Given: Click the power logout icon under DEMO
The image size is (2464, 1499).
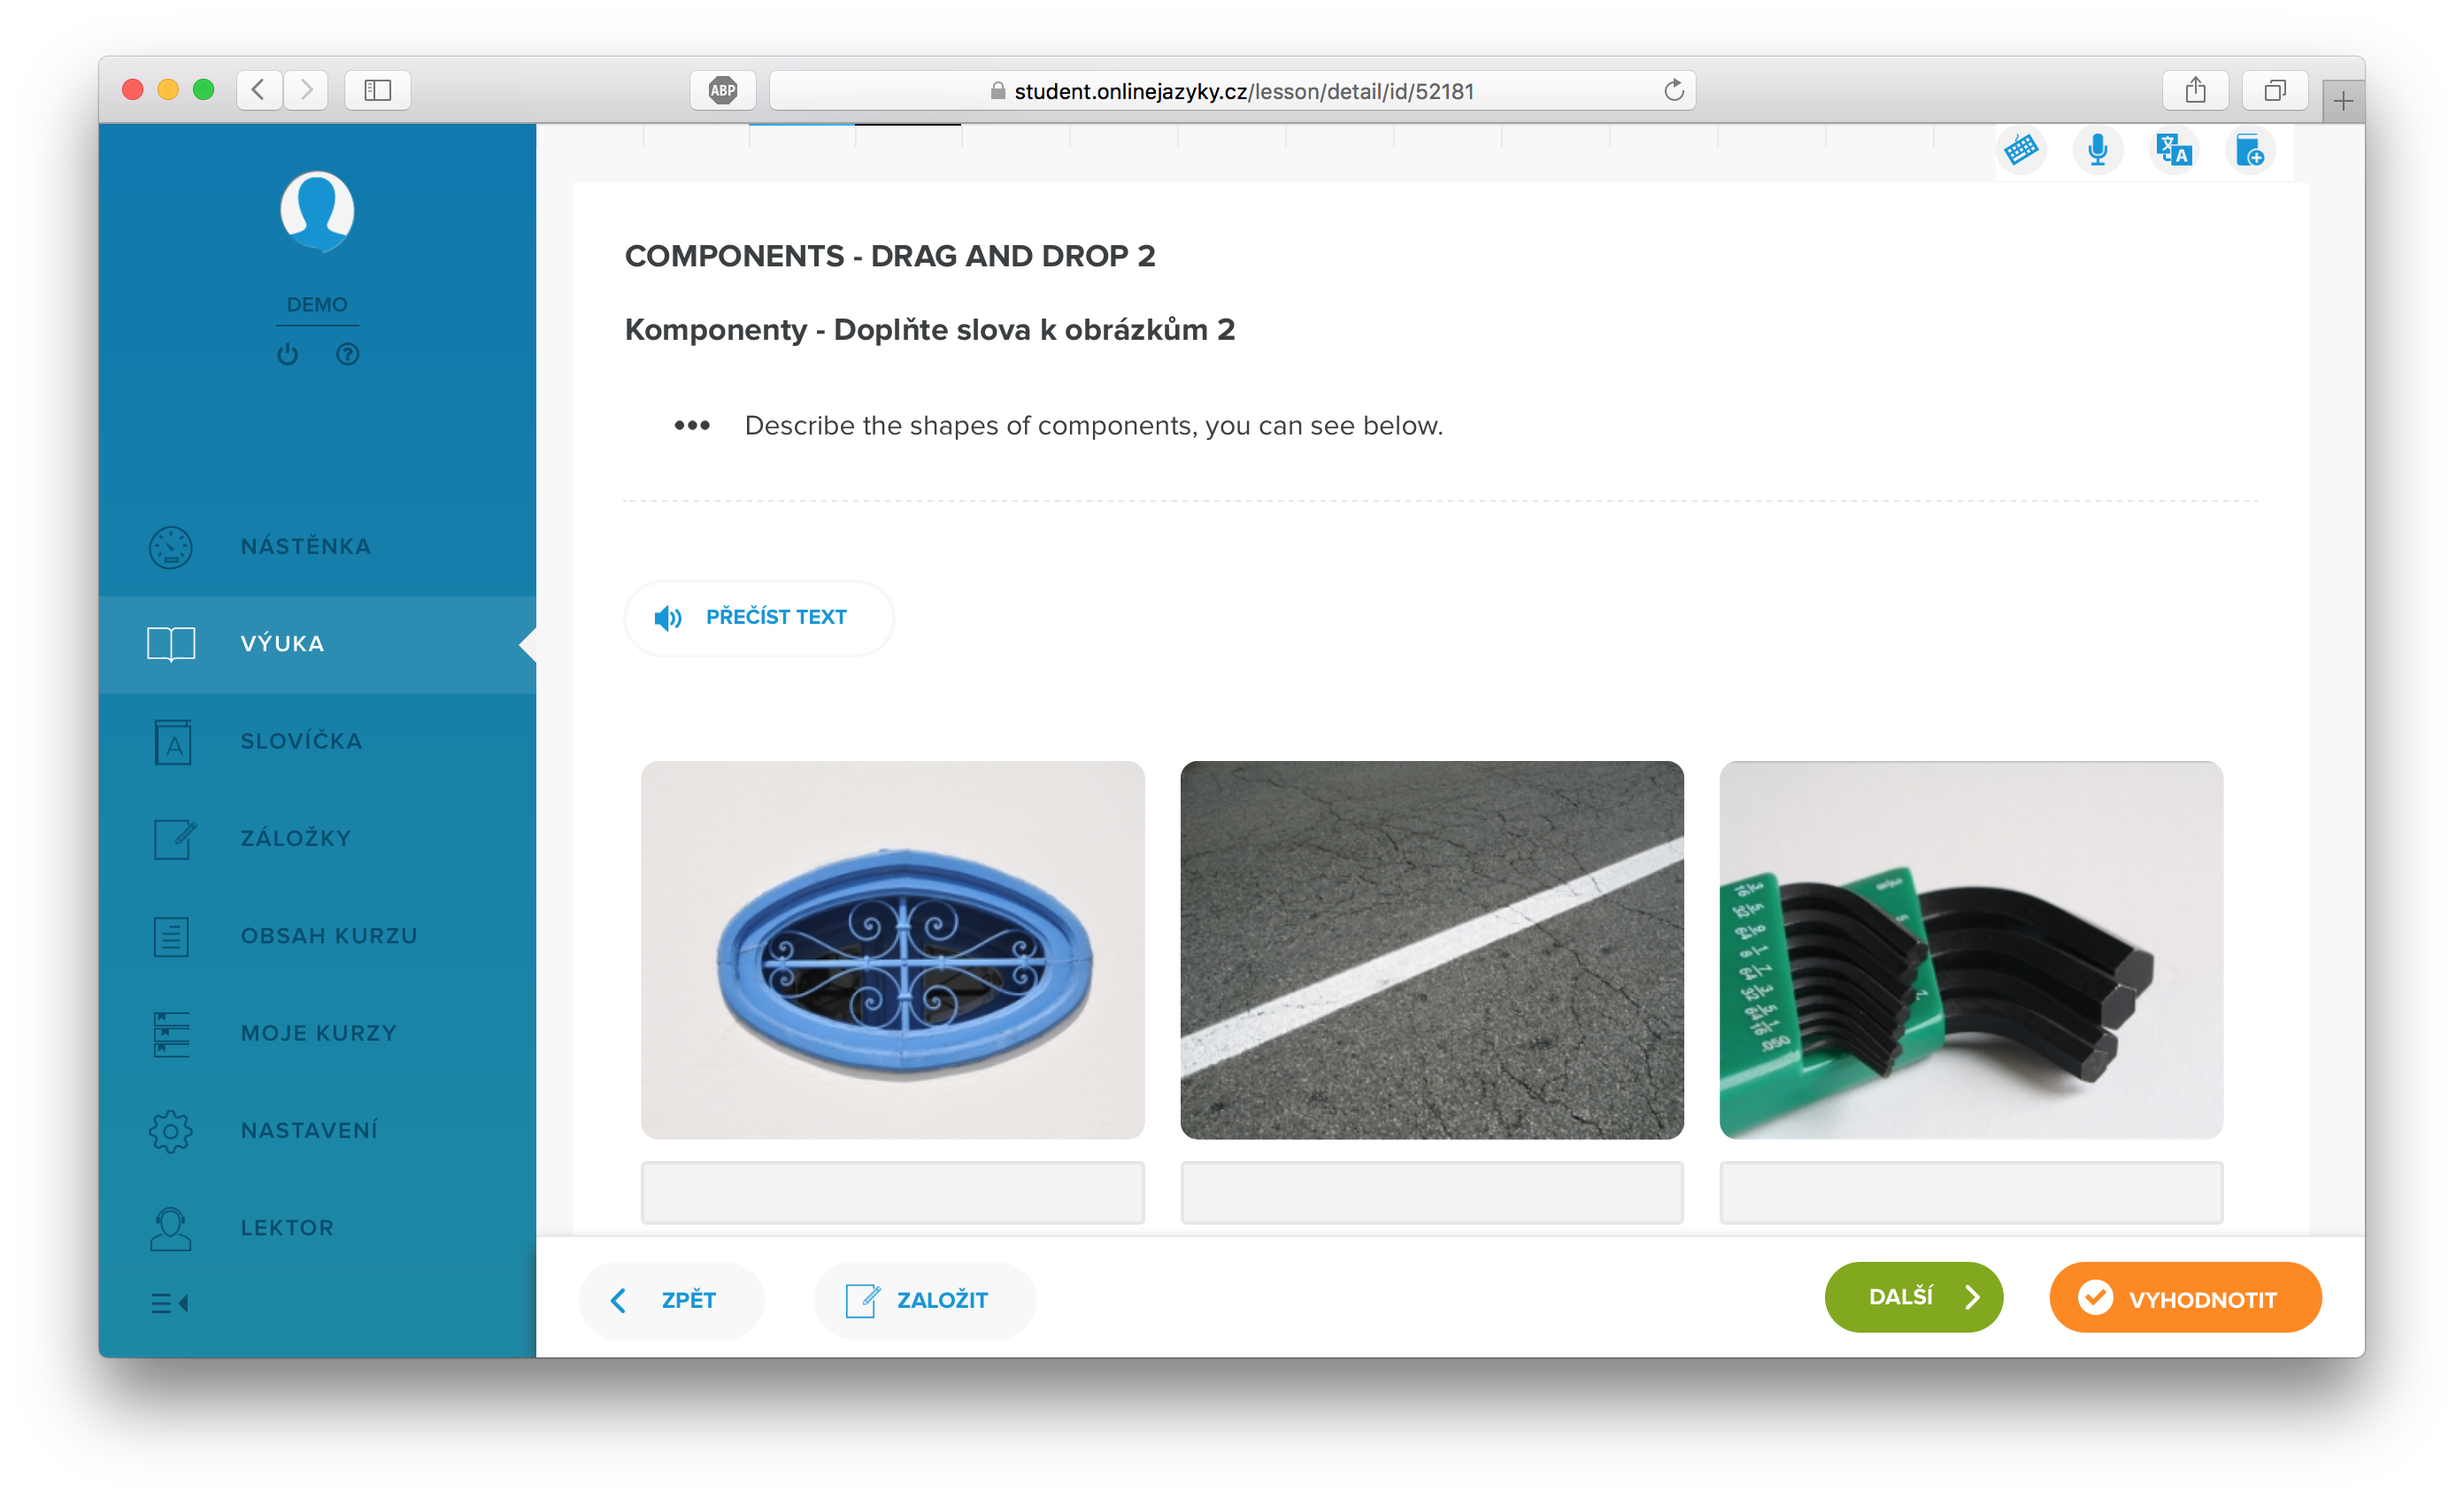Looking at the screenshot, I should 287,354.
